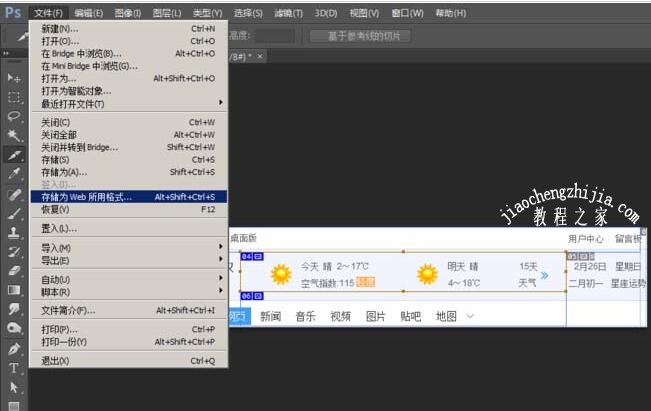Select the Lasso tool
651x411 pixels.
(14, 116)
